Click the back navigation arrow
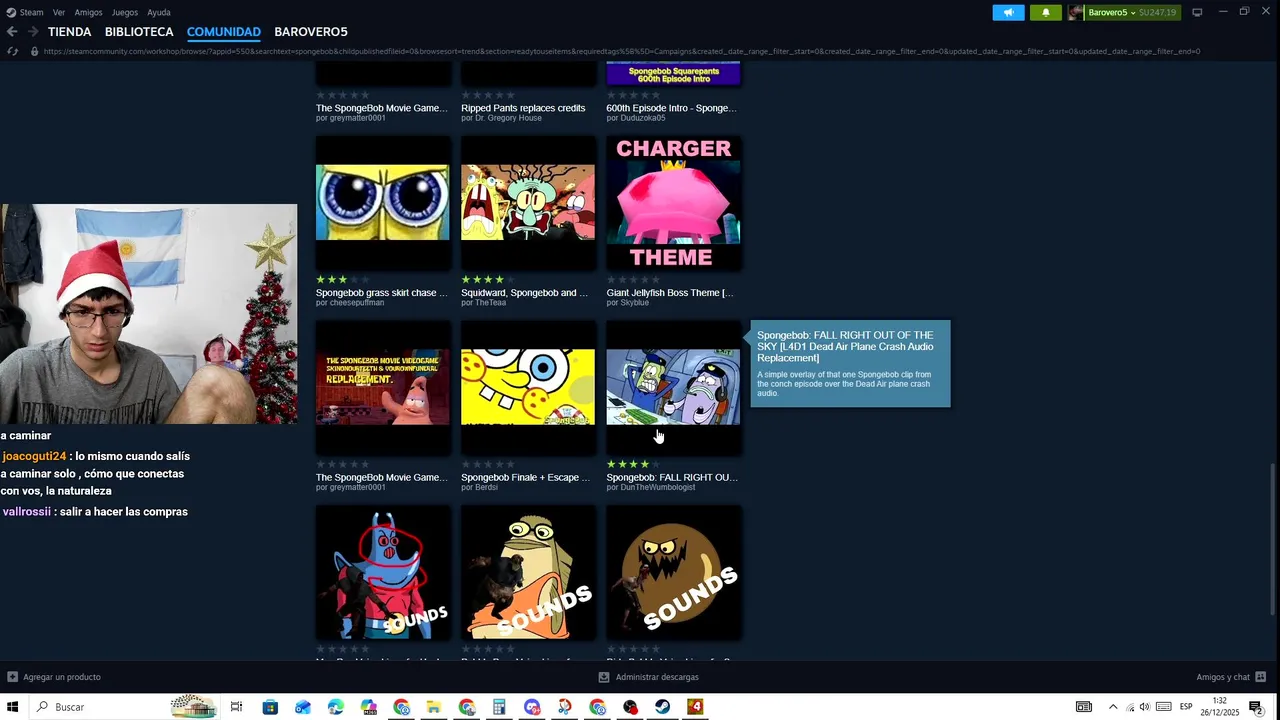 pyautogui.click(x=12, y=32)
